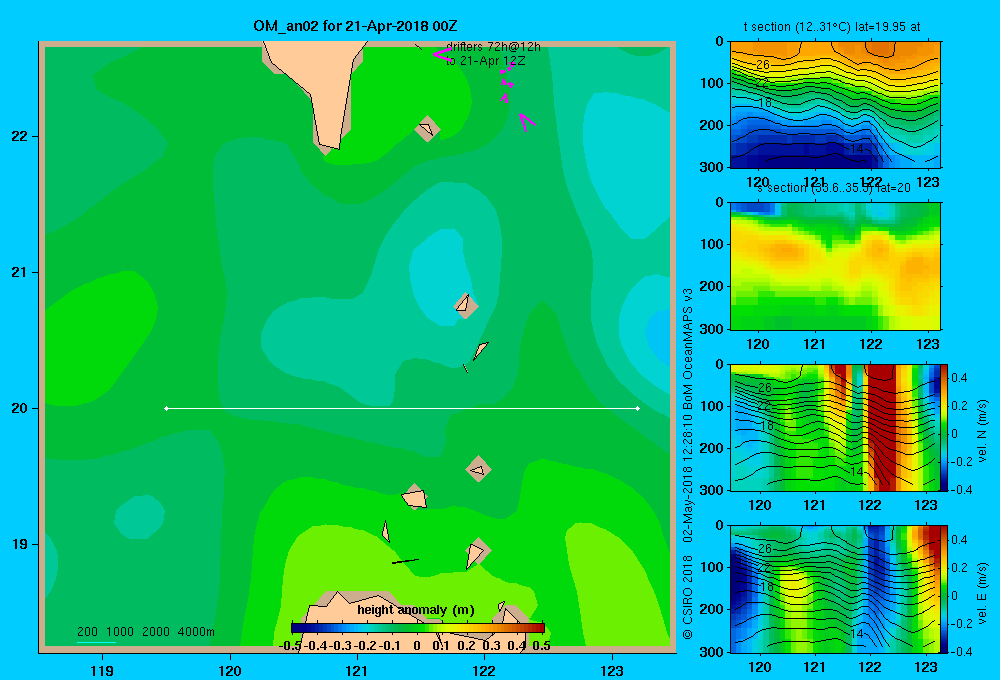
Task: Click the bathymetry scale '200 1000 2000 4000m'
Action: pyautogui.click(x=145, y=632)
